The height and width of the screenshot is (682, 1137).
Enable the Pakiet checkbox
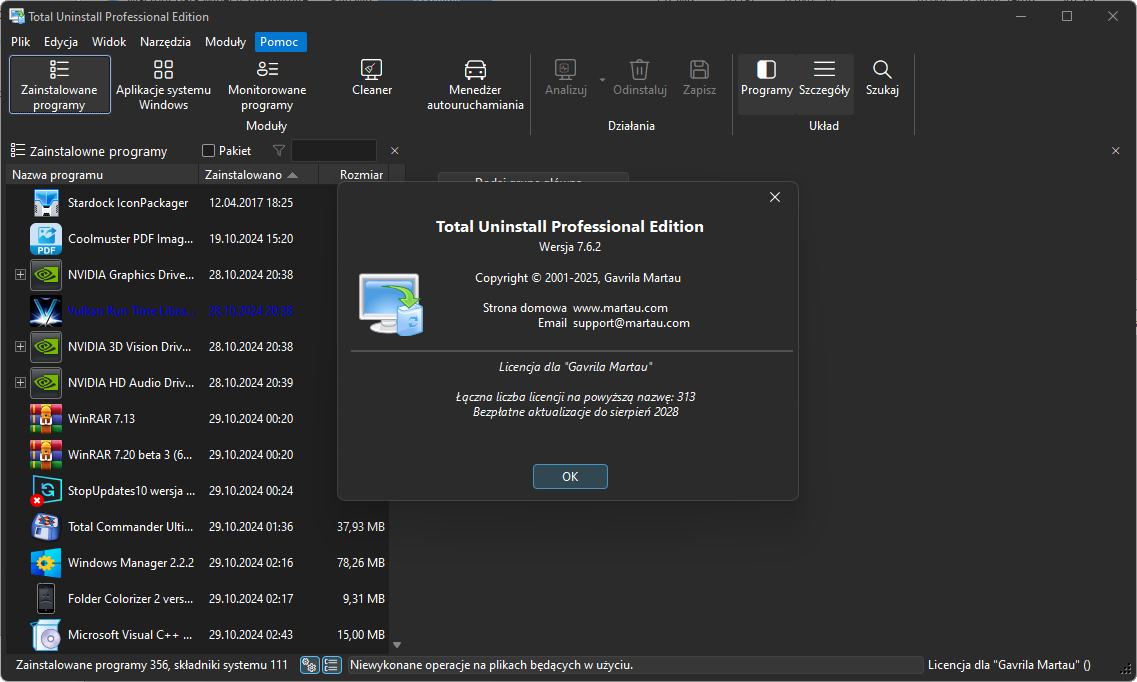click(208, 151)
